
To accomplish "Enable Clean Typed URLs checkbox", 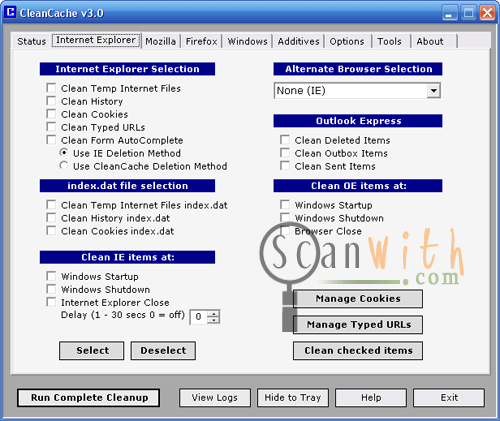I will tap(51, 127).
